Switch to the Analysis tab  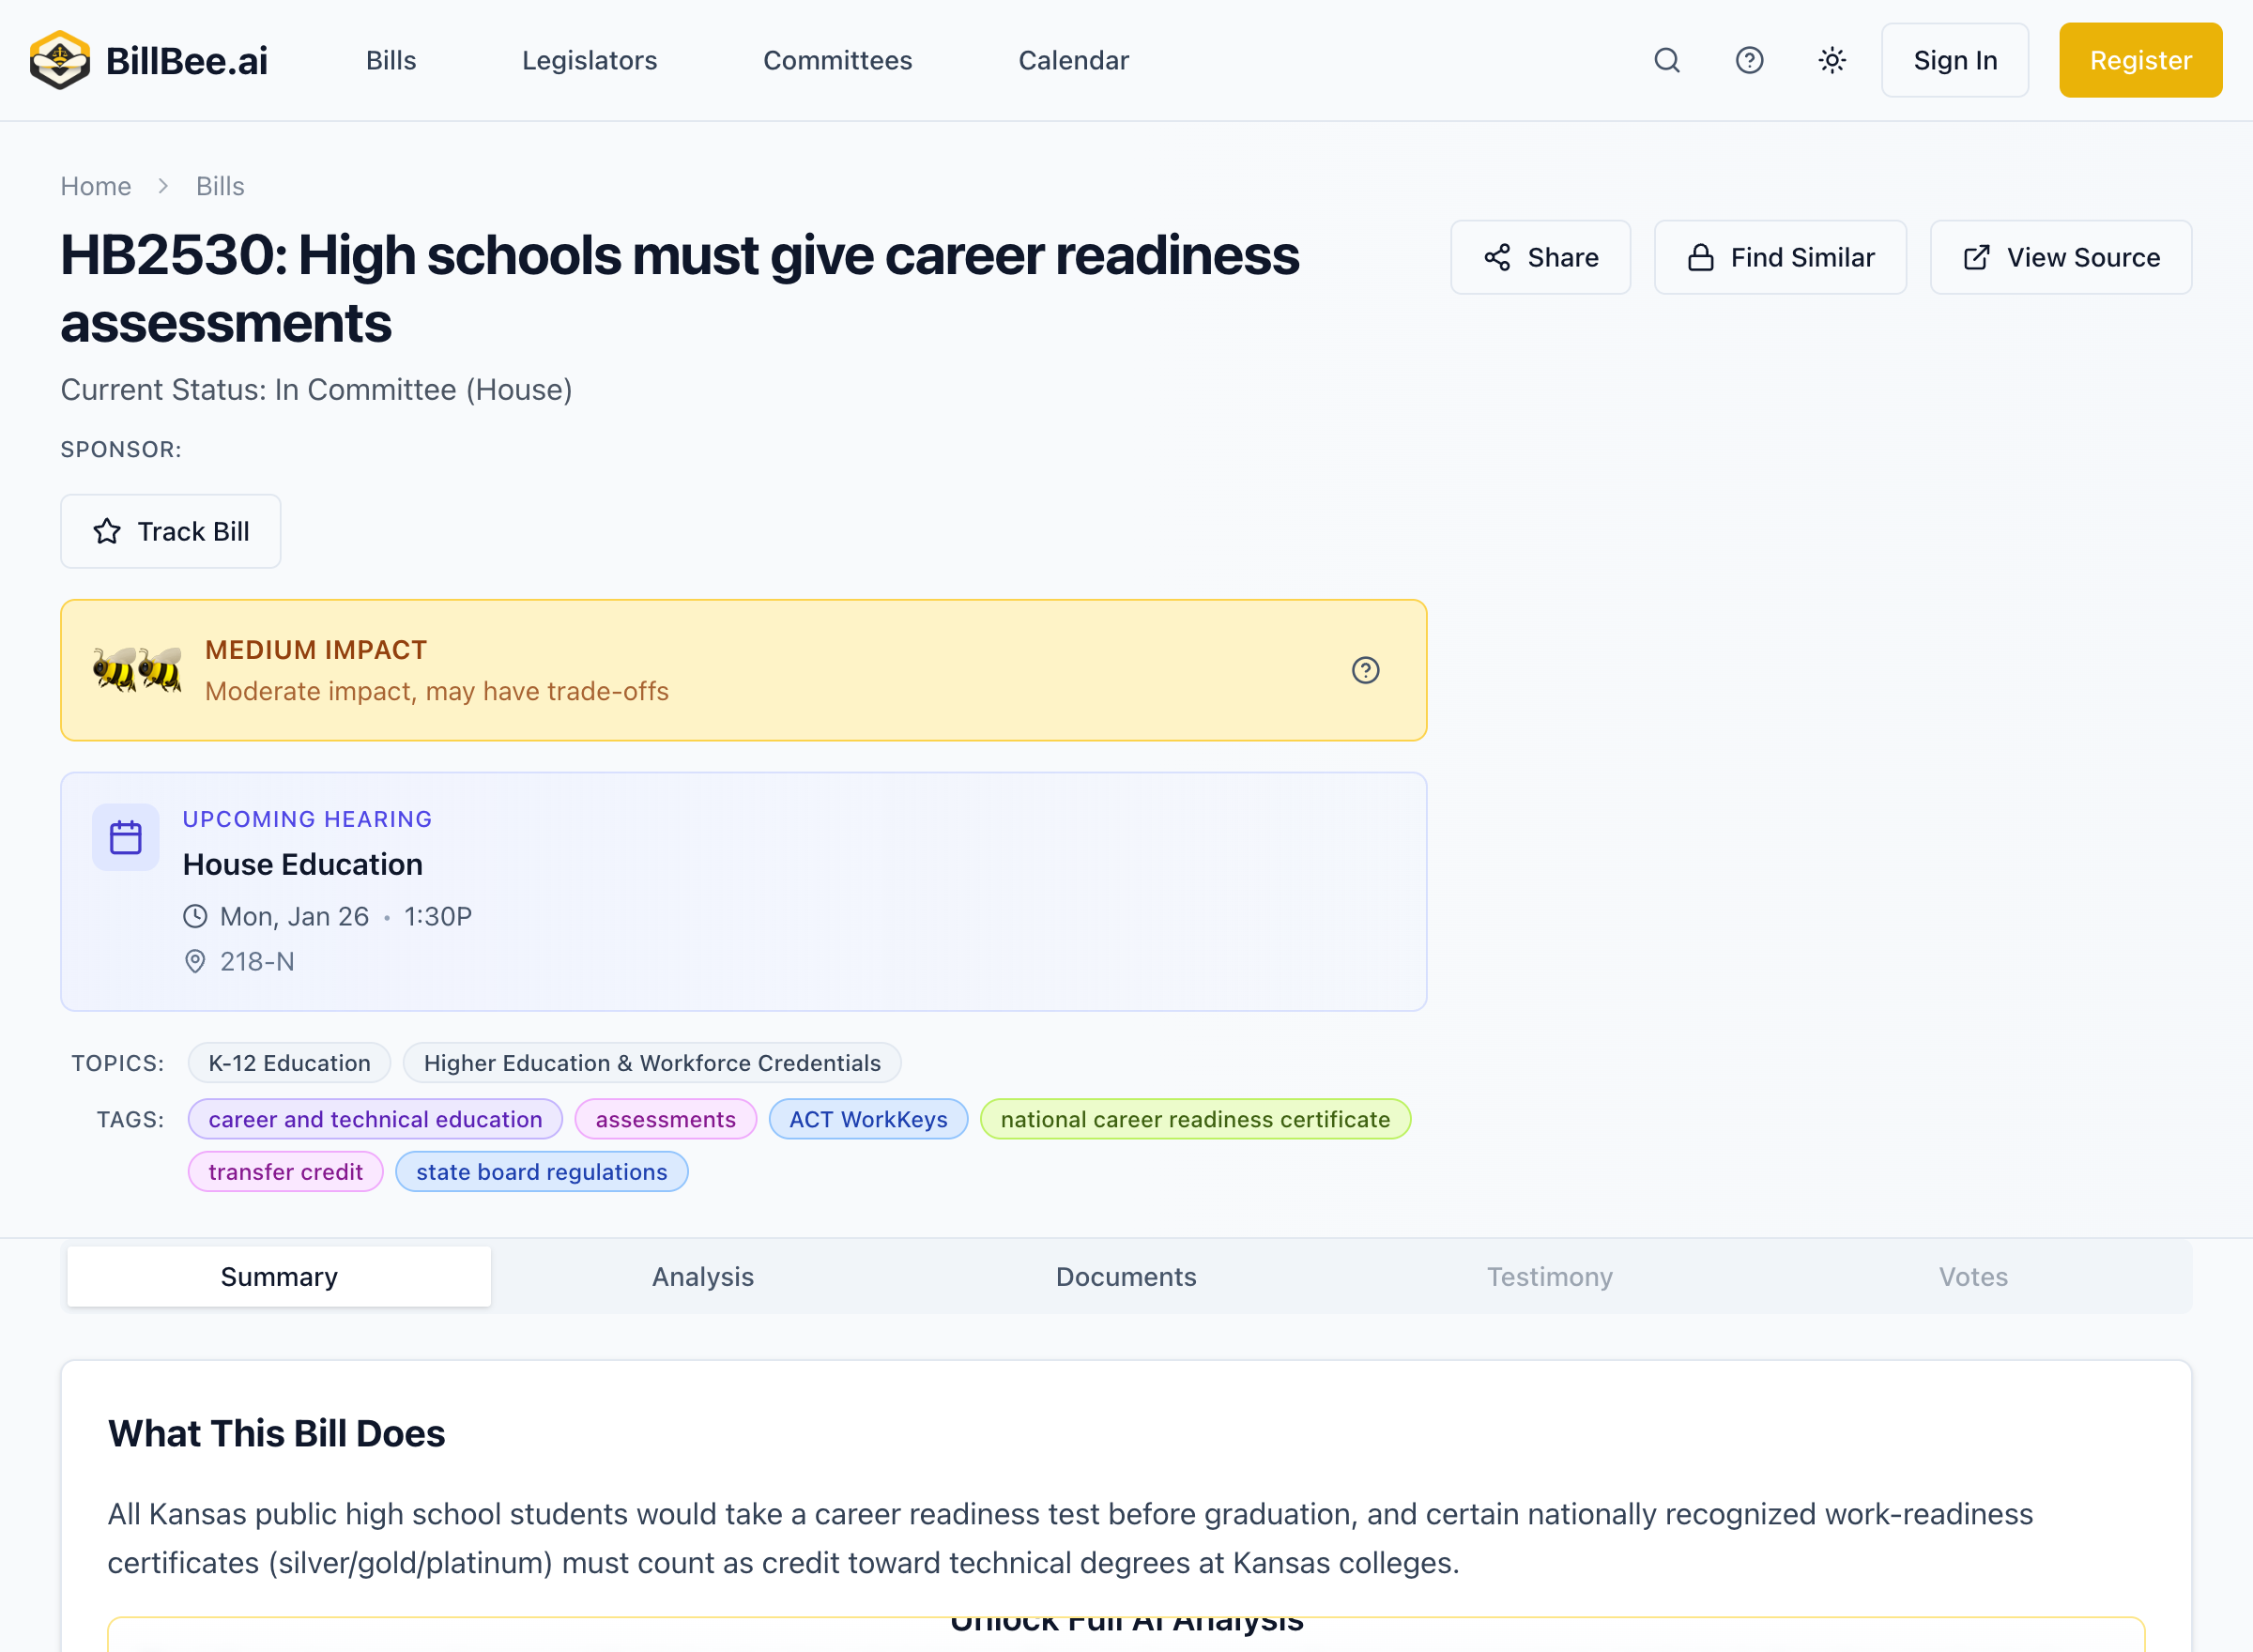[x=703, y=1277]
